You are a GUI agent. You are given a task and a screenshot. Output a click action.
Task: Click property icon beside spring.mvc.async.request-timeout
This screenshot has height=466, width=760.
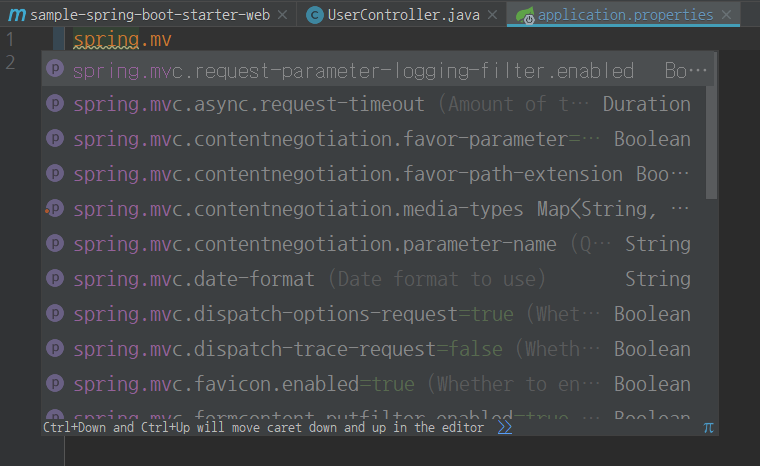(56, 104)
